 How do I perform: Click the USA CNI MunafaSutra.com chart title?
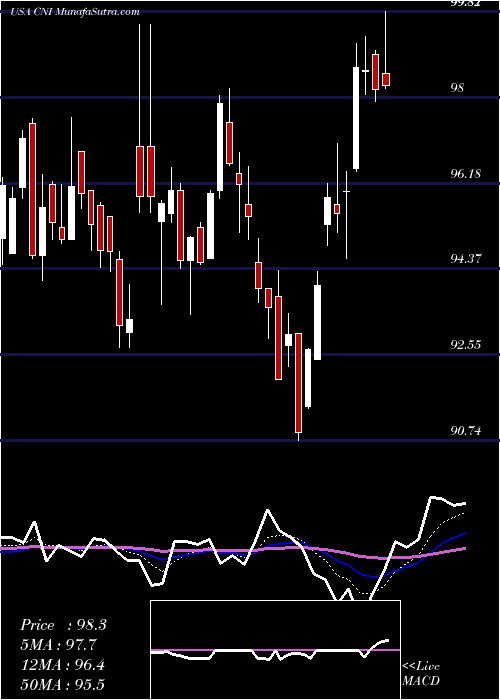pos(76,12)
